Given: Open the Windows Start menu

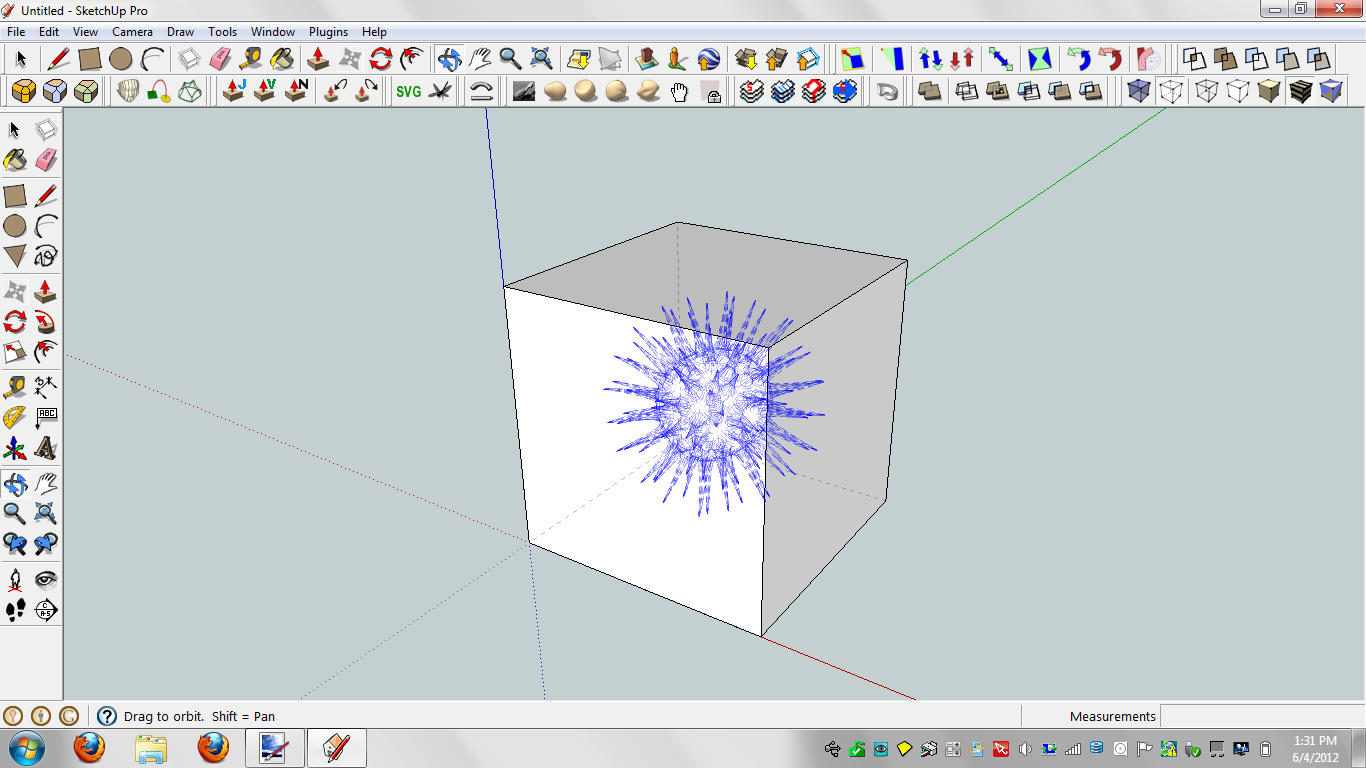Looking at the screenshot, I should pos(27,748).
